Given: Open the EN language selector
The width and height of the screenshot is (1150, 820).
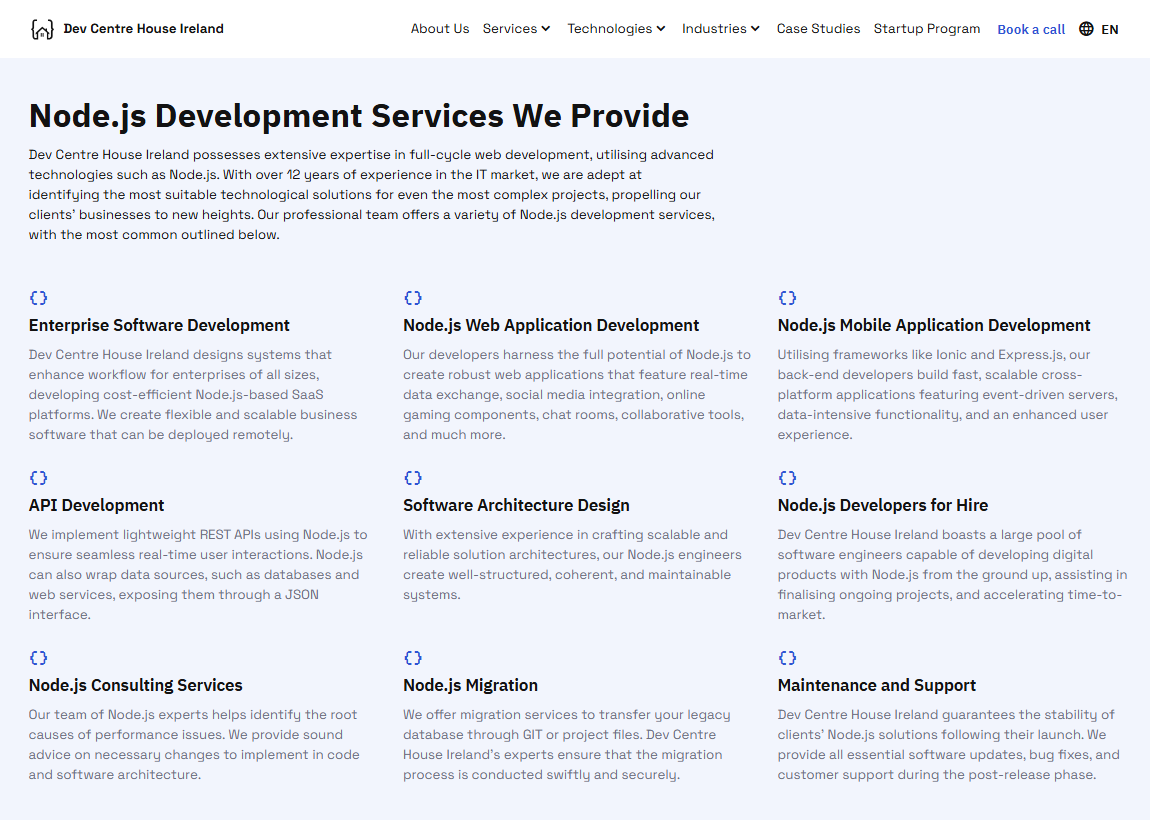Looking at the screenshot, I should (x=1109, y=29).
